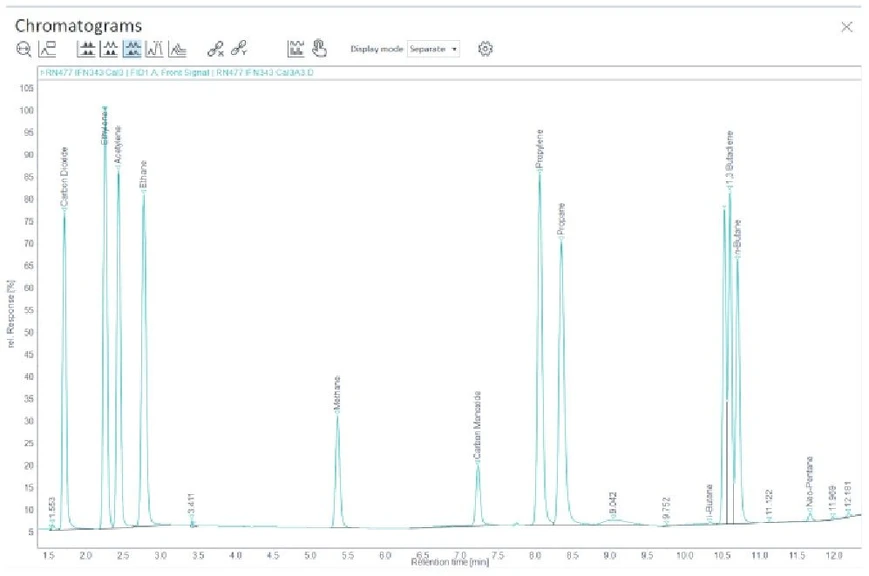Open the chromatogram settings gear
The image size is (869, 576).
click(486, 49)
